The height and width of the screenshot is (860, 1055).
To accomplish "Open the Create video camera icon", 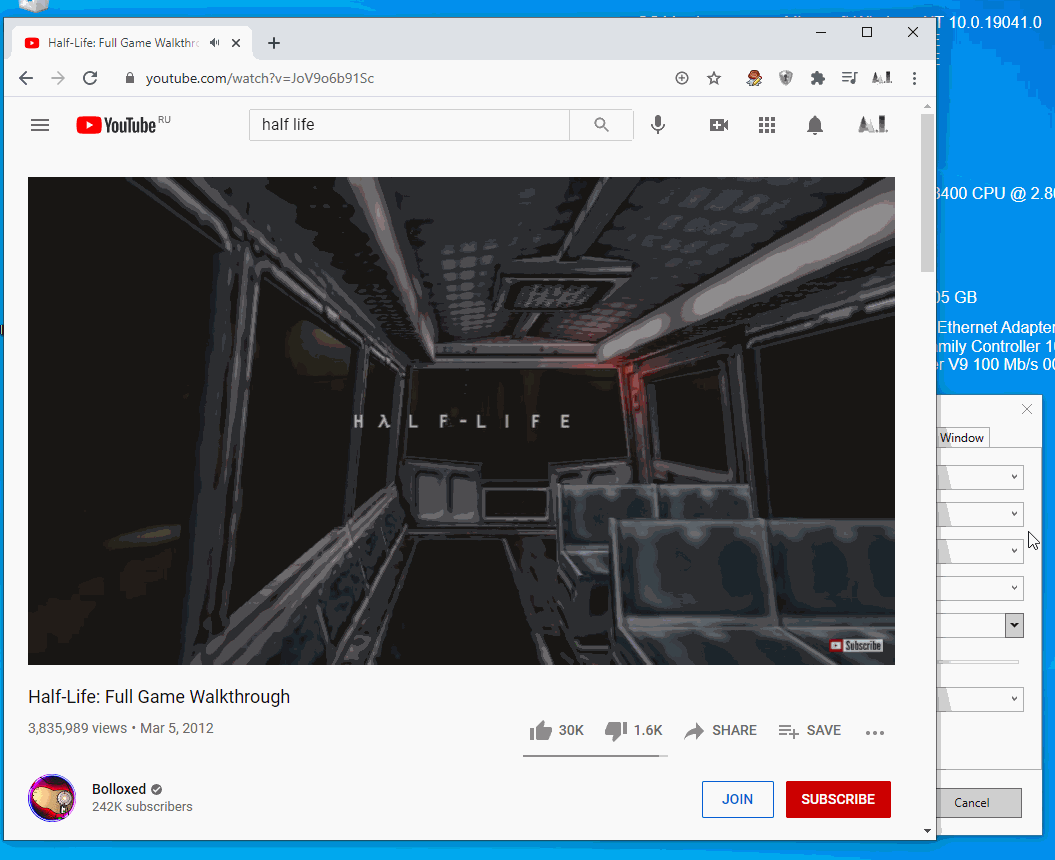I will point(719,125).
